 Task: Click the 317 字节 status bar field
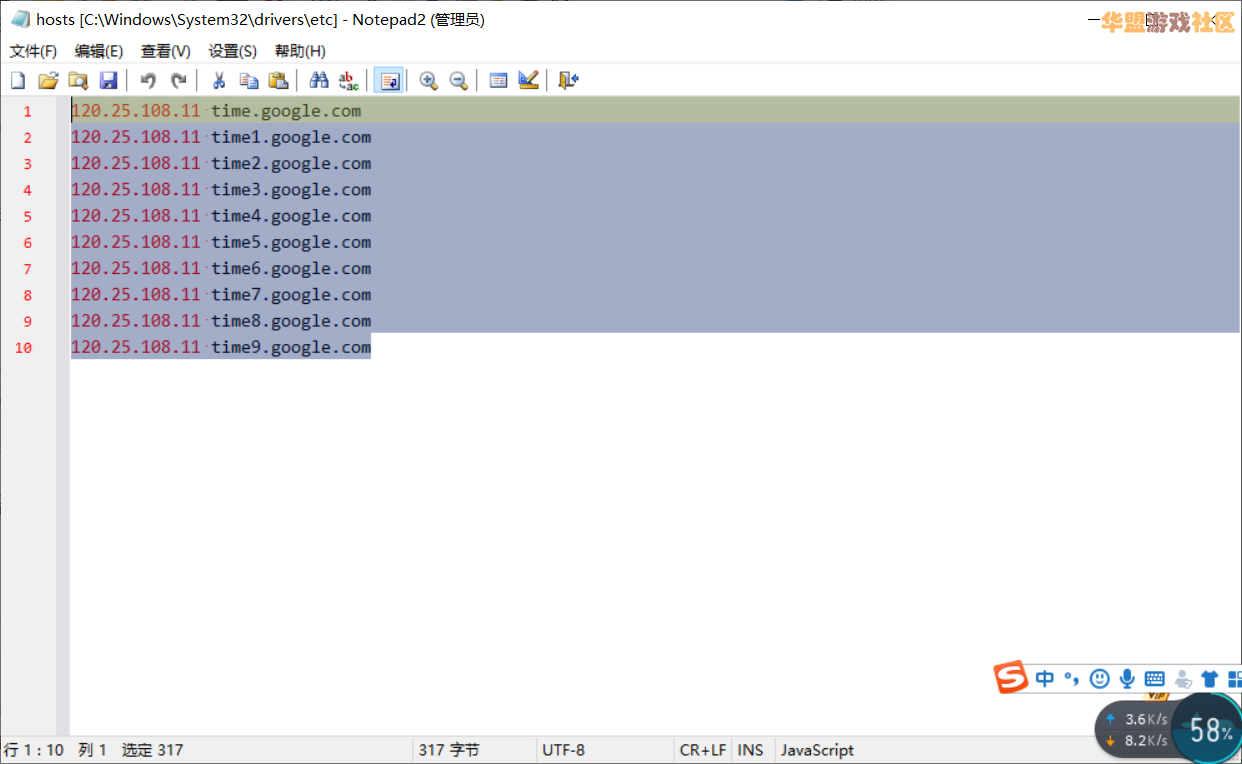[449, 750]
